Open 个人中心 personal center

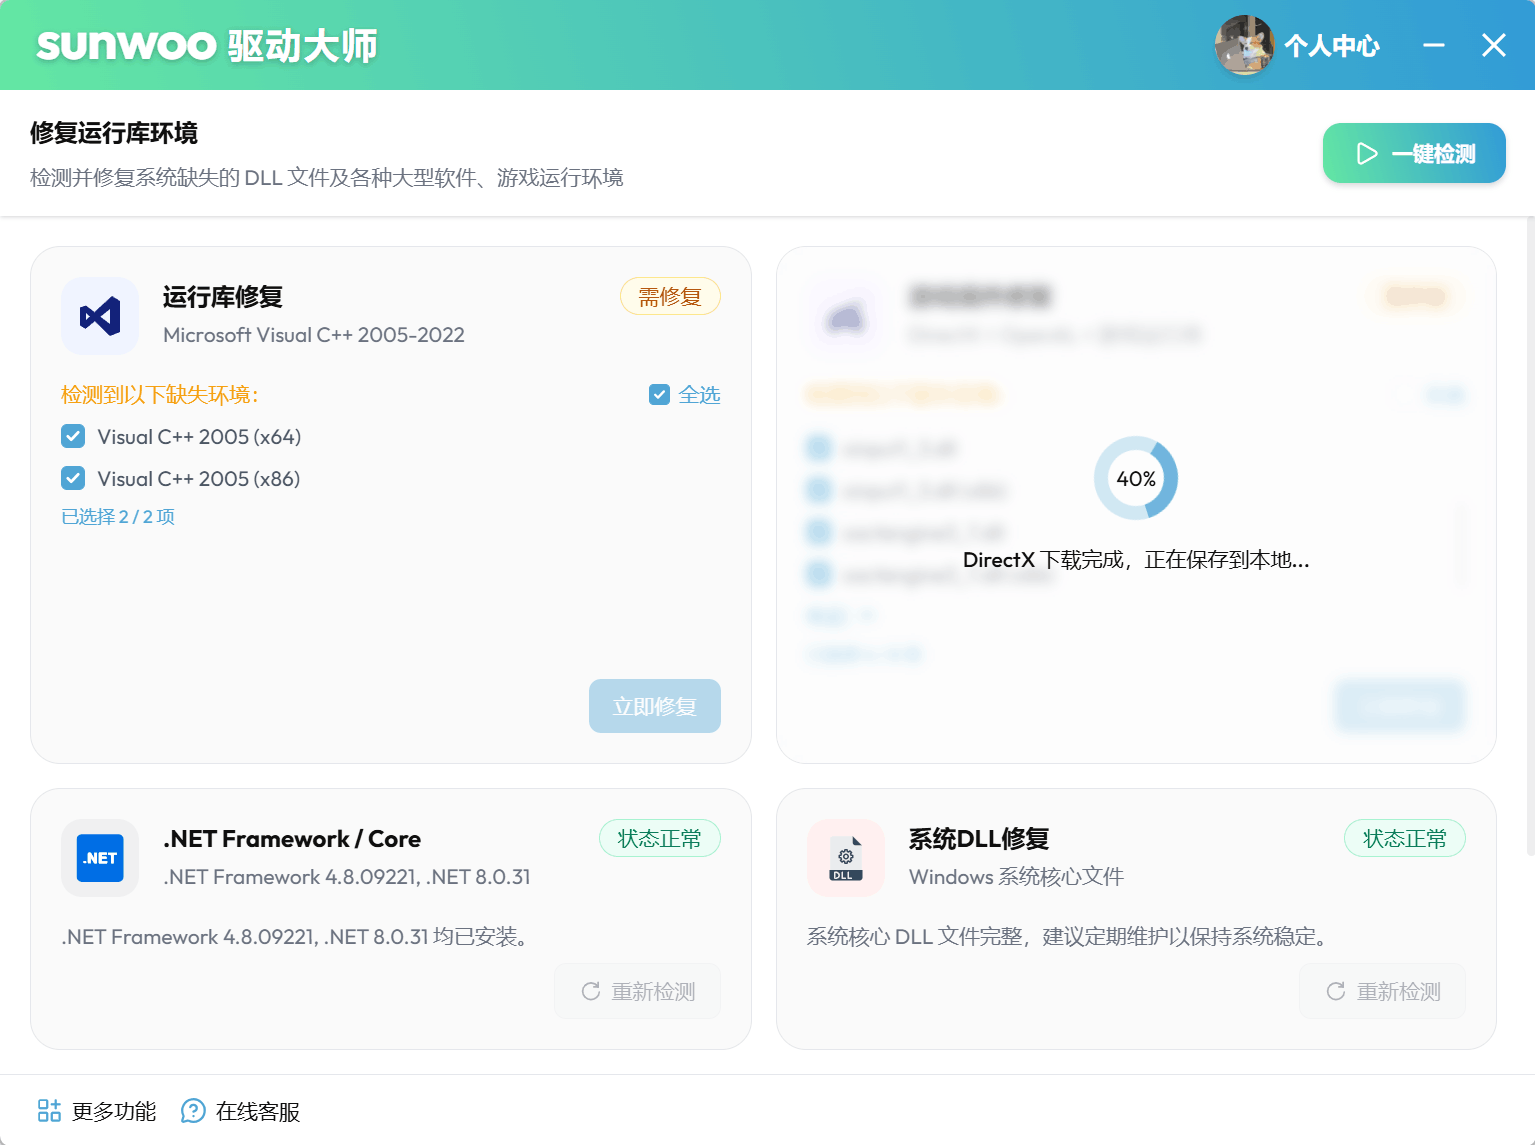[1331, 46]
